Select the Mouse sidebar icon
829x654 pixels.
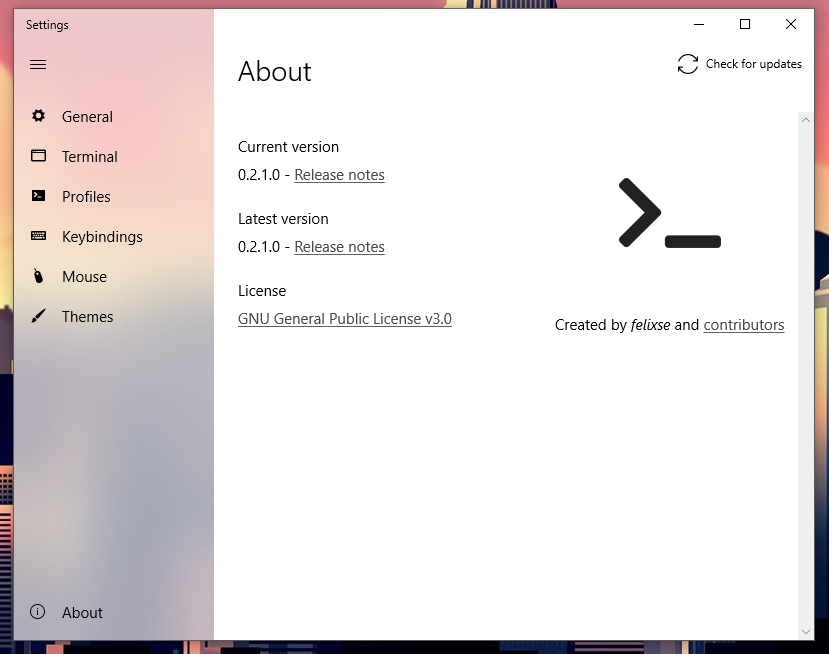click(38, 276)
